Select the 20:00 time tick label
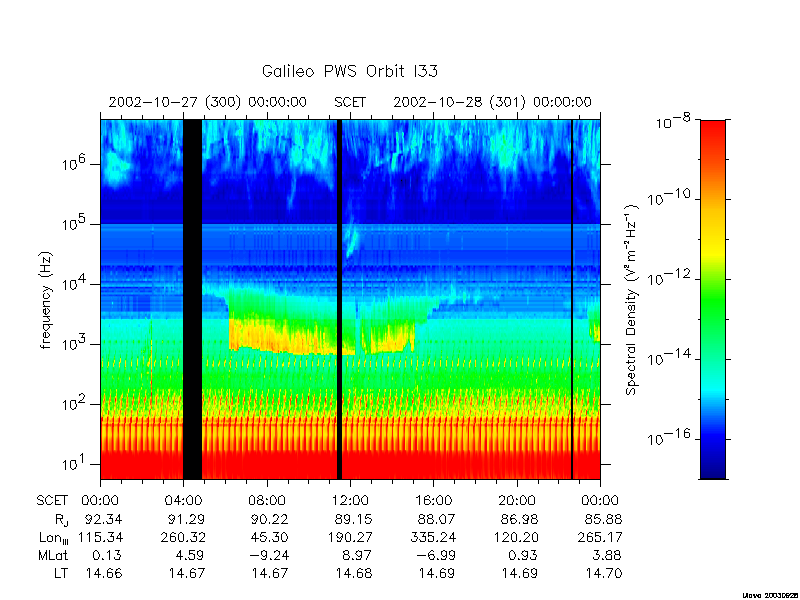800x600 pixels. tap(517, 501)
